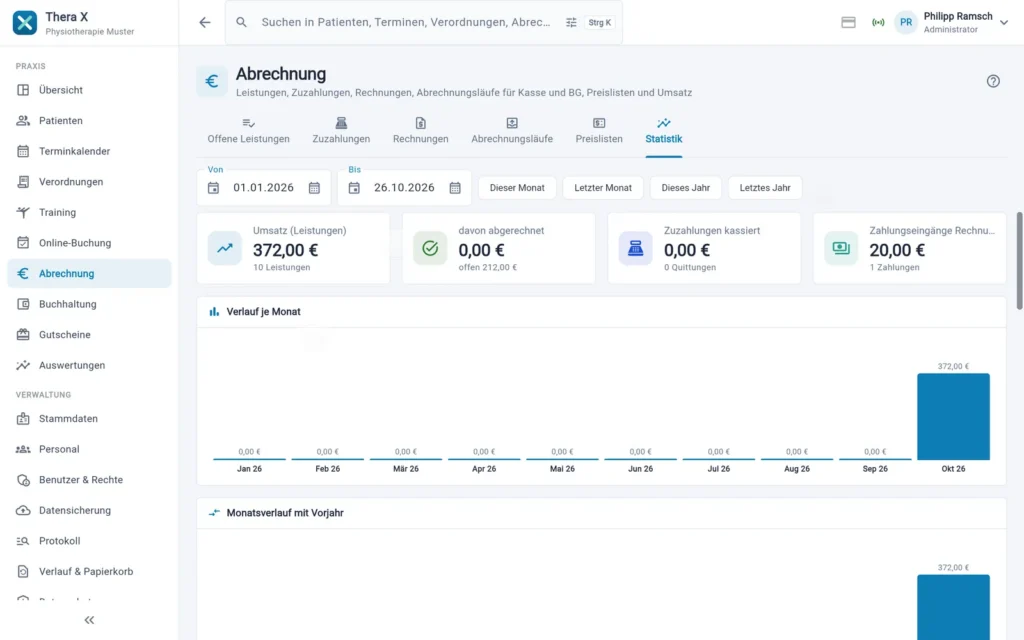The image size is (1024, 640).
Task: Open Benutzer & Rechte in the sidebar
Action: (89, 480)
